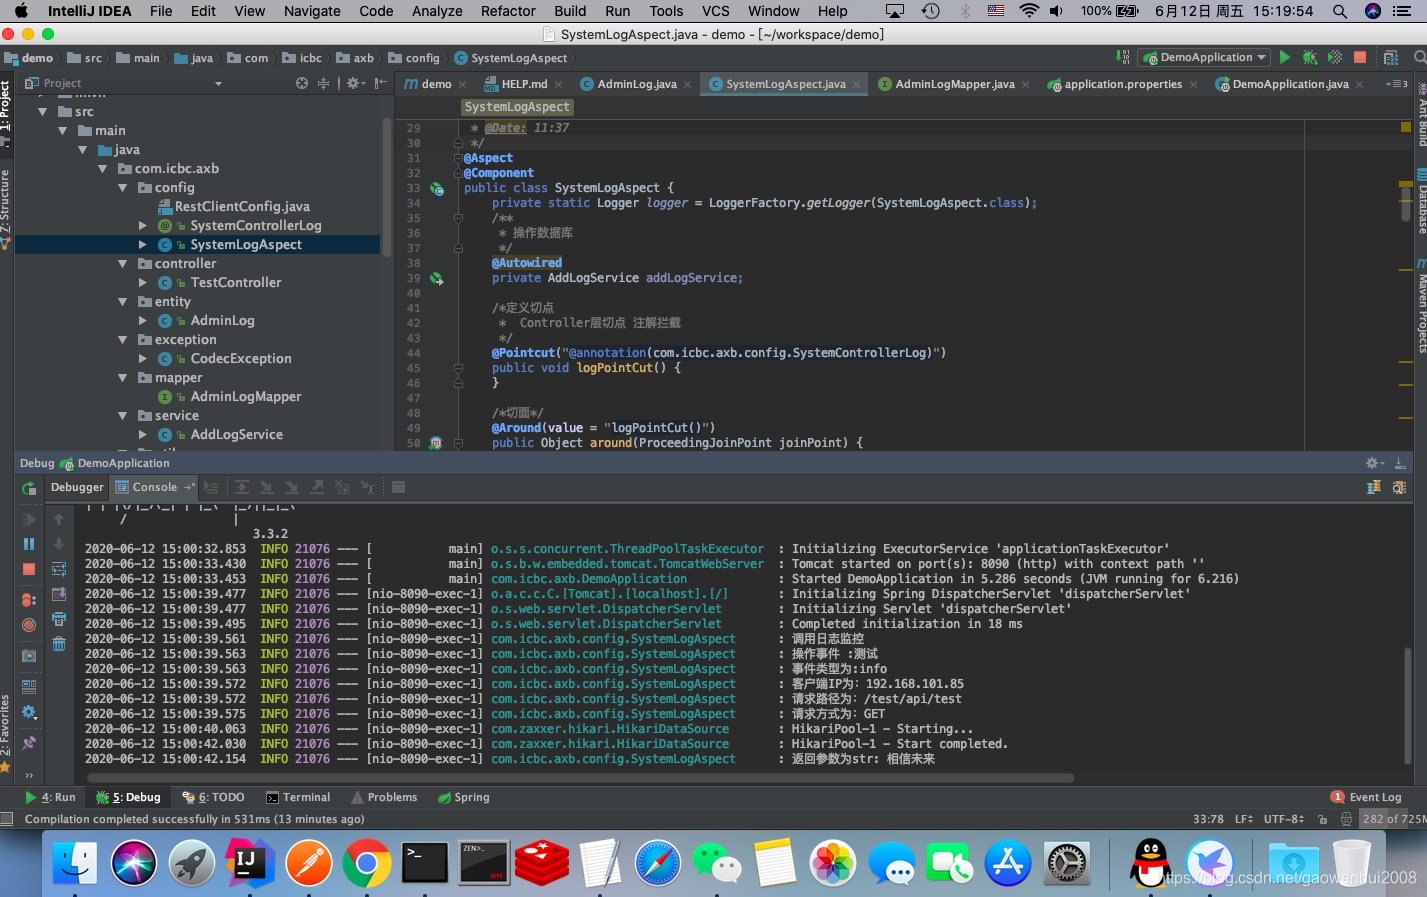Collapse the controller folder in project tree
The height and width of the screenshot is (897, 1427).
tap(122, 264)
